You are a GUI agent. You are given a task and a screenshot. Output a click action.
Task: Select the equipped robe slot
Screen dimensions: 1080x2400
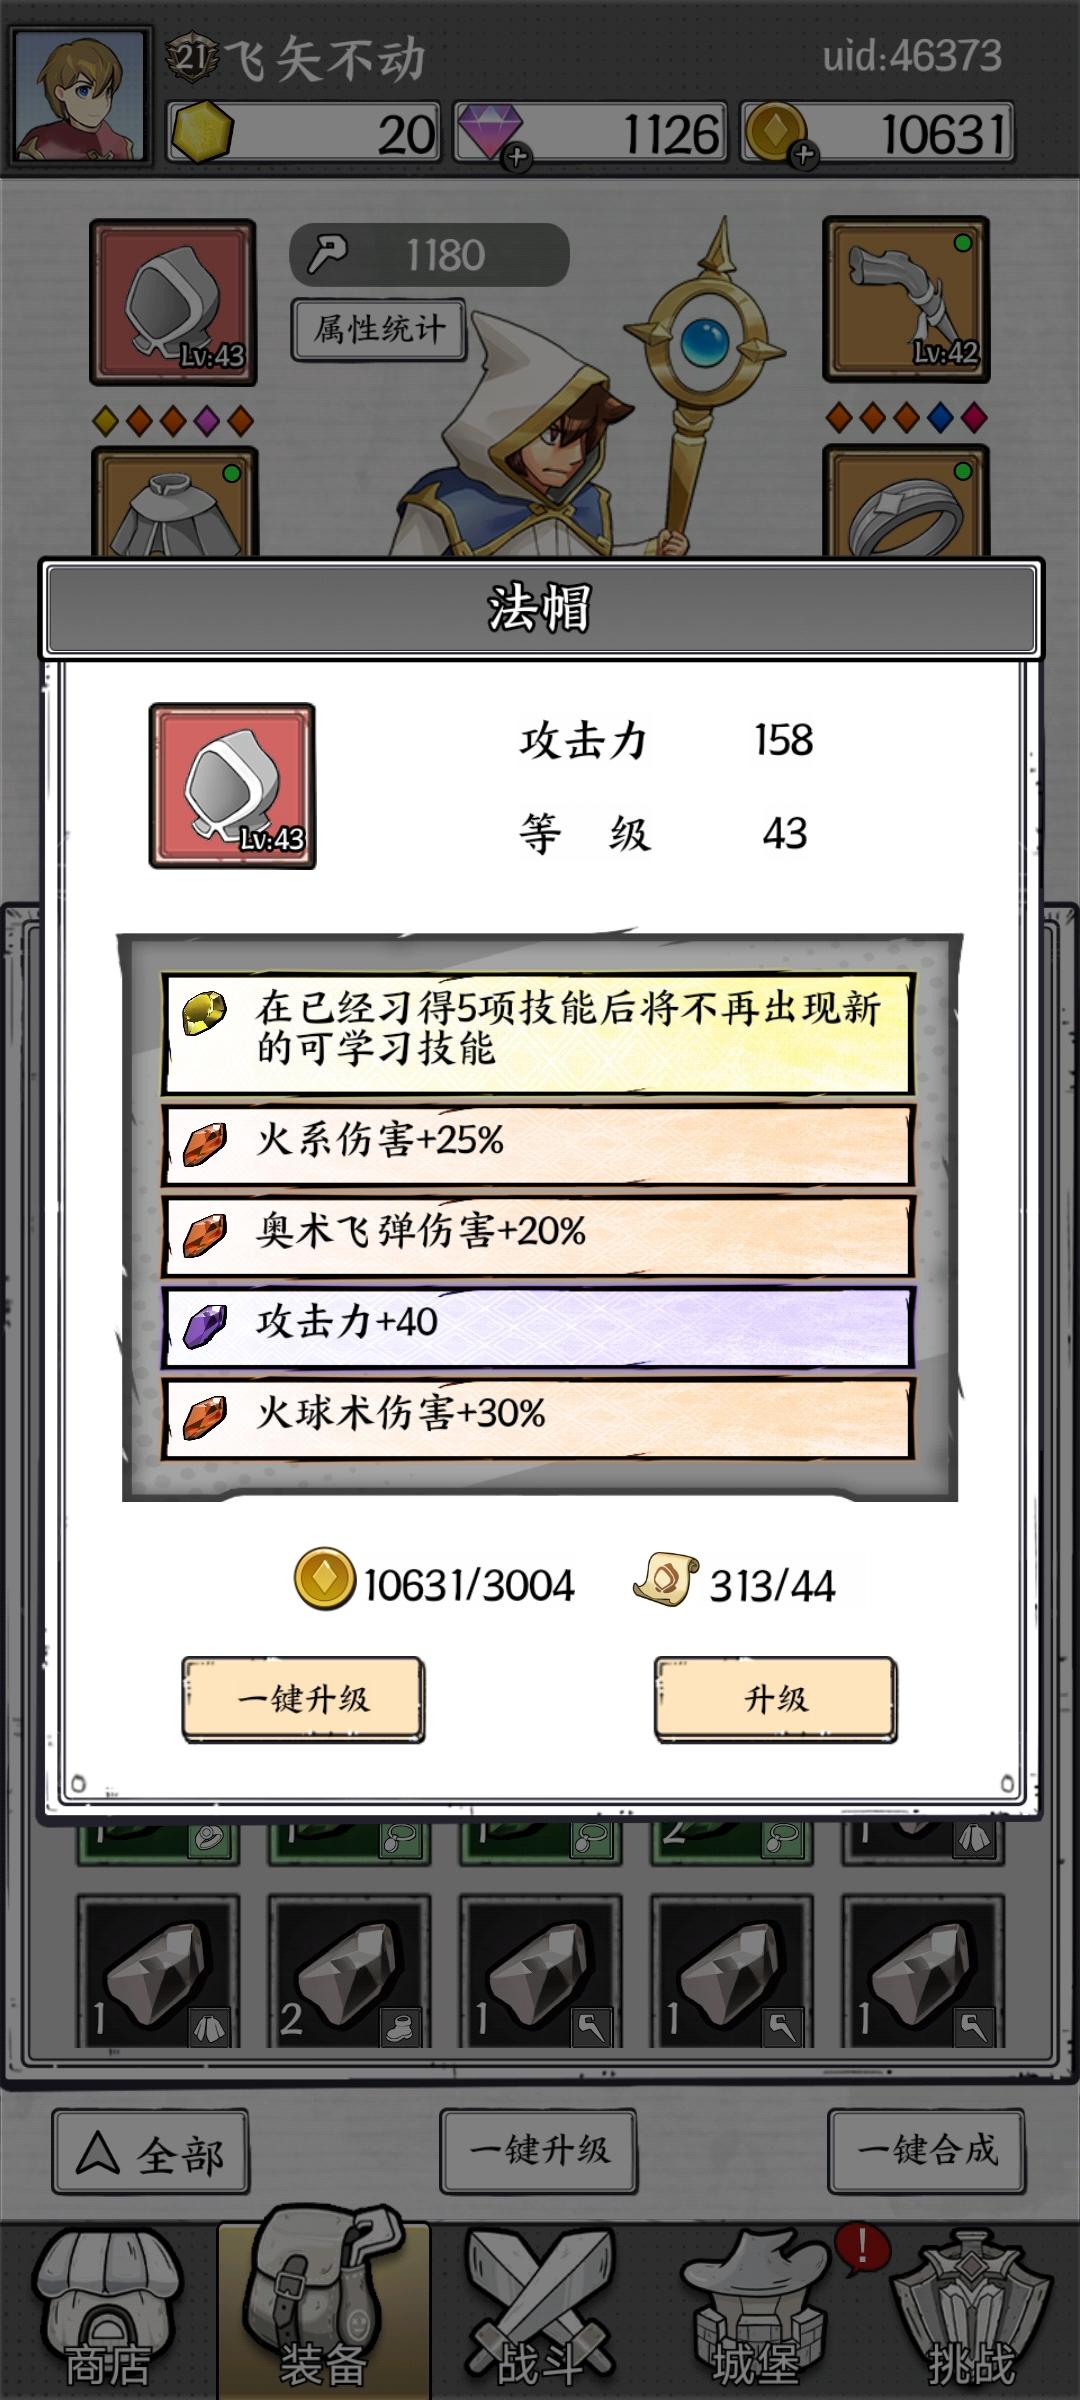pos(174,503)
